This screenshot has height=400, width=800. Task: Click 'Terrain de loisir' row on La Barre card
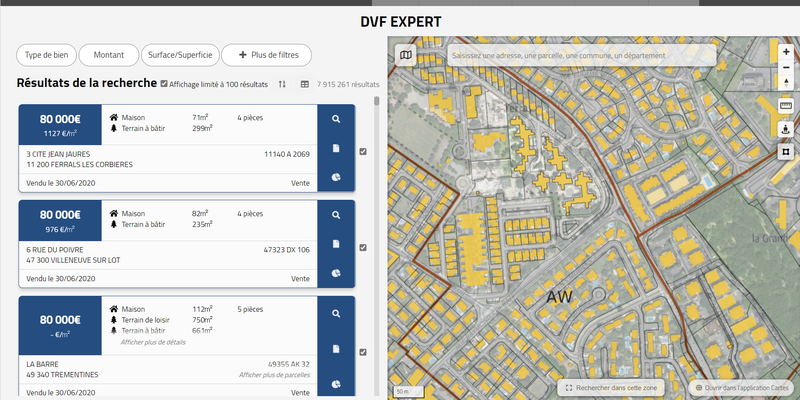(161, 320)
